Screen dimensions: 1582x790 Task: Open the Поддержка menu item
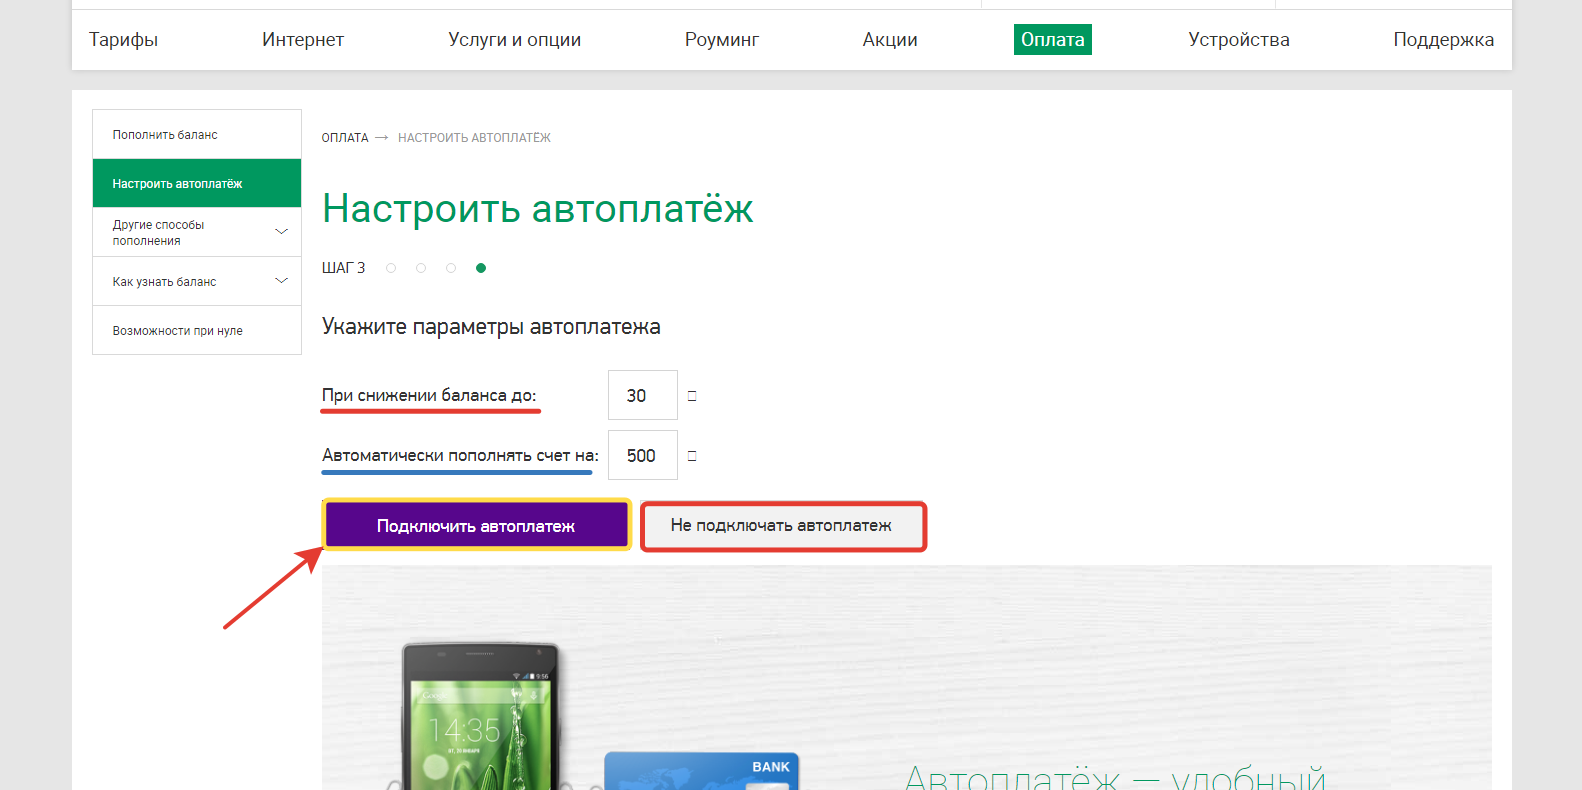1443,40
